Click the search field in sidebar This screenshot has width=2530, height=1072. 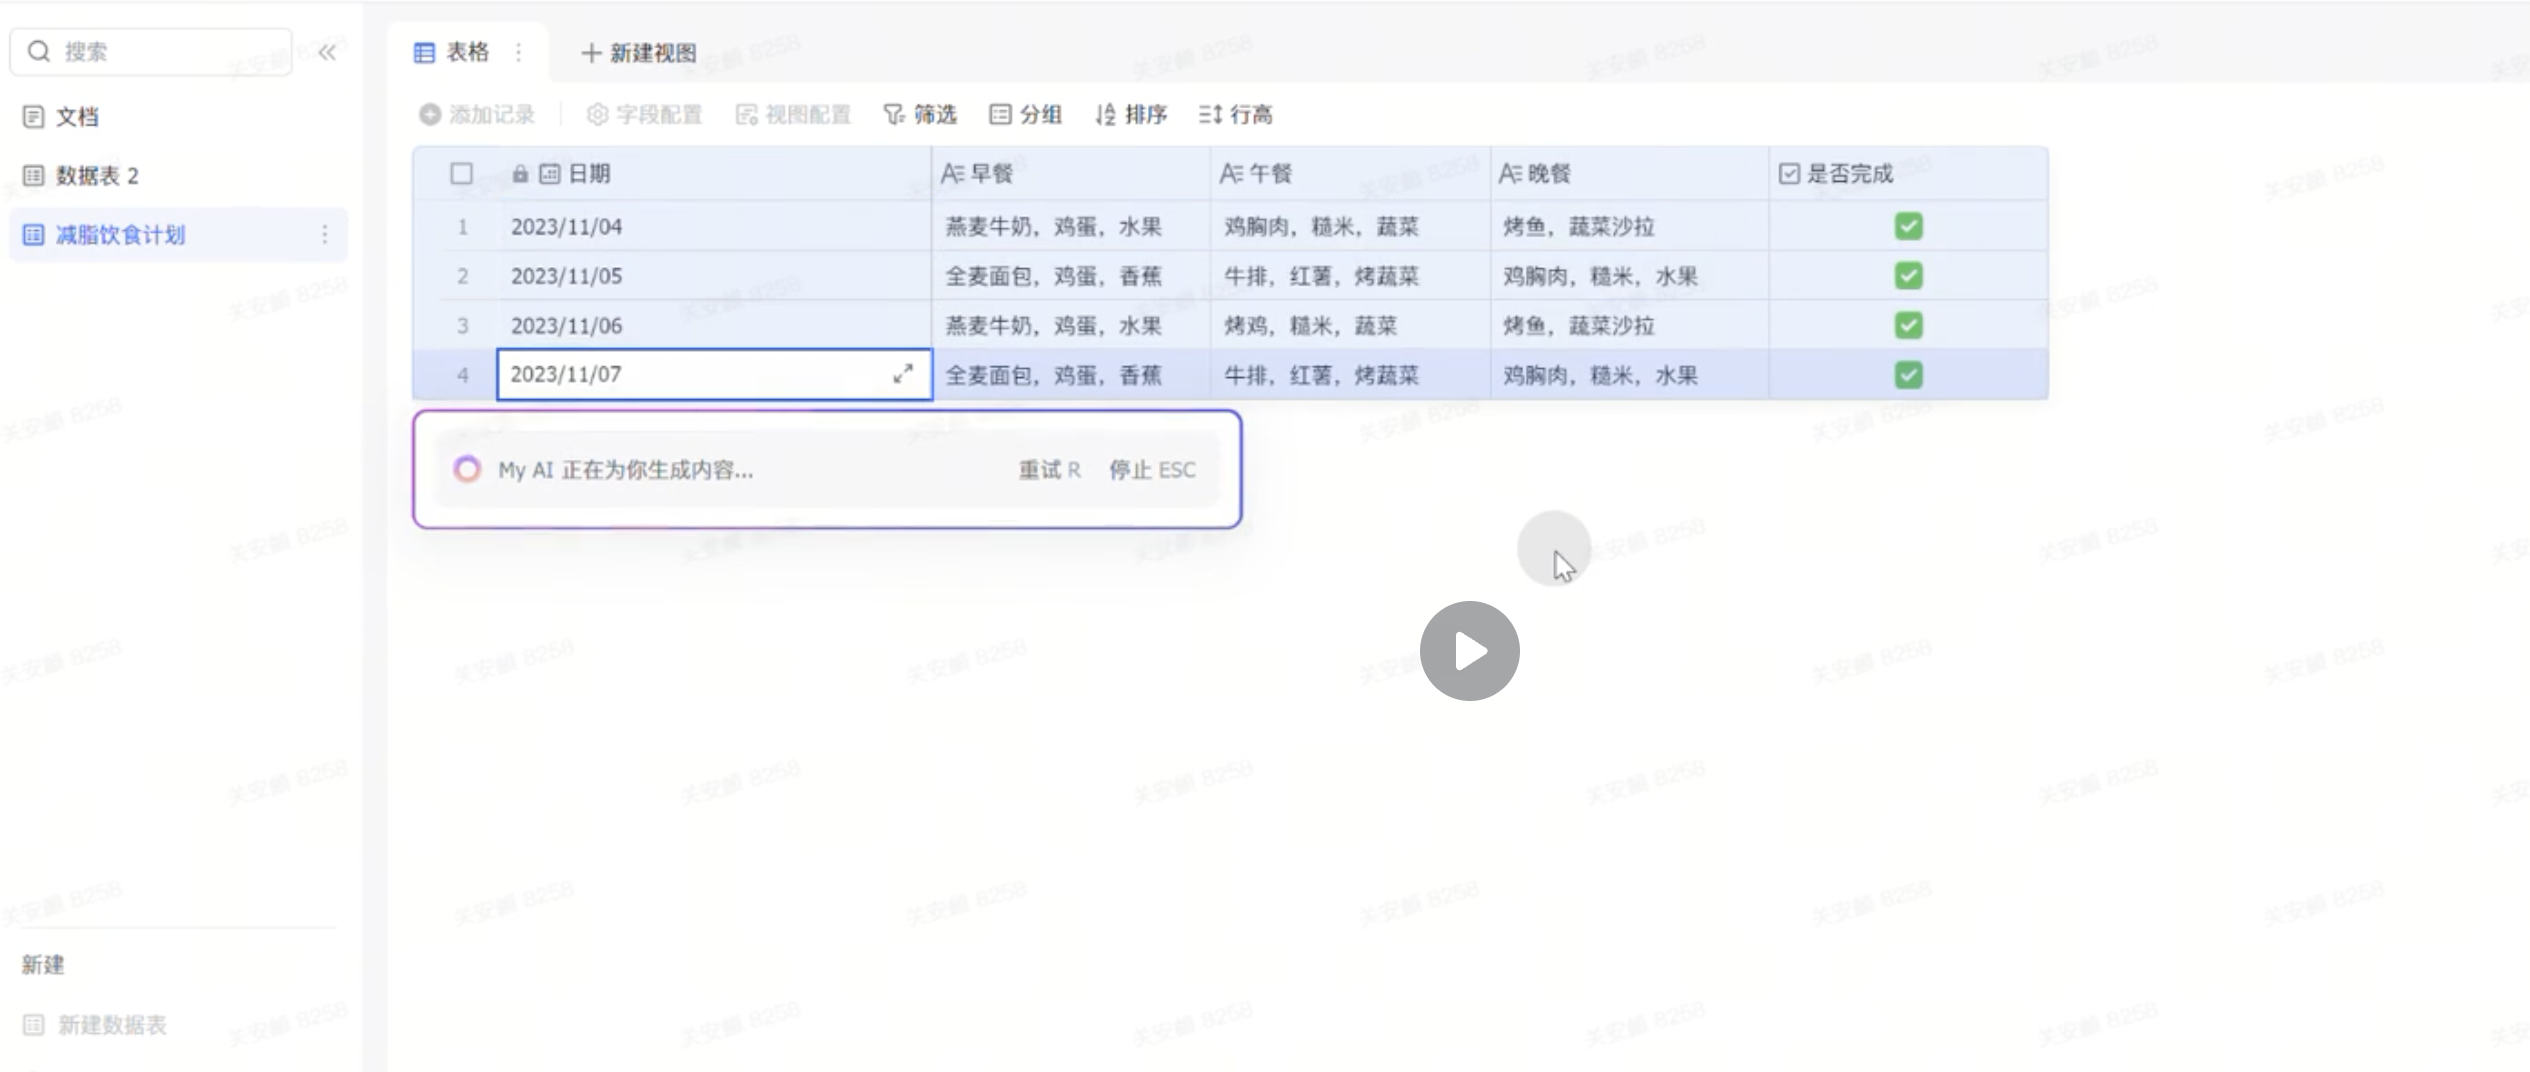click(150, 51)
